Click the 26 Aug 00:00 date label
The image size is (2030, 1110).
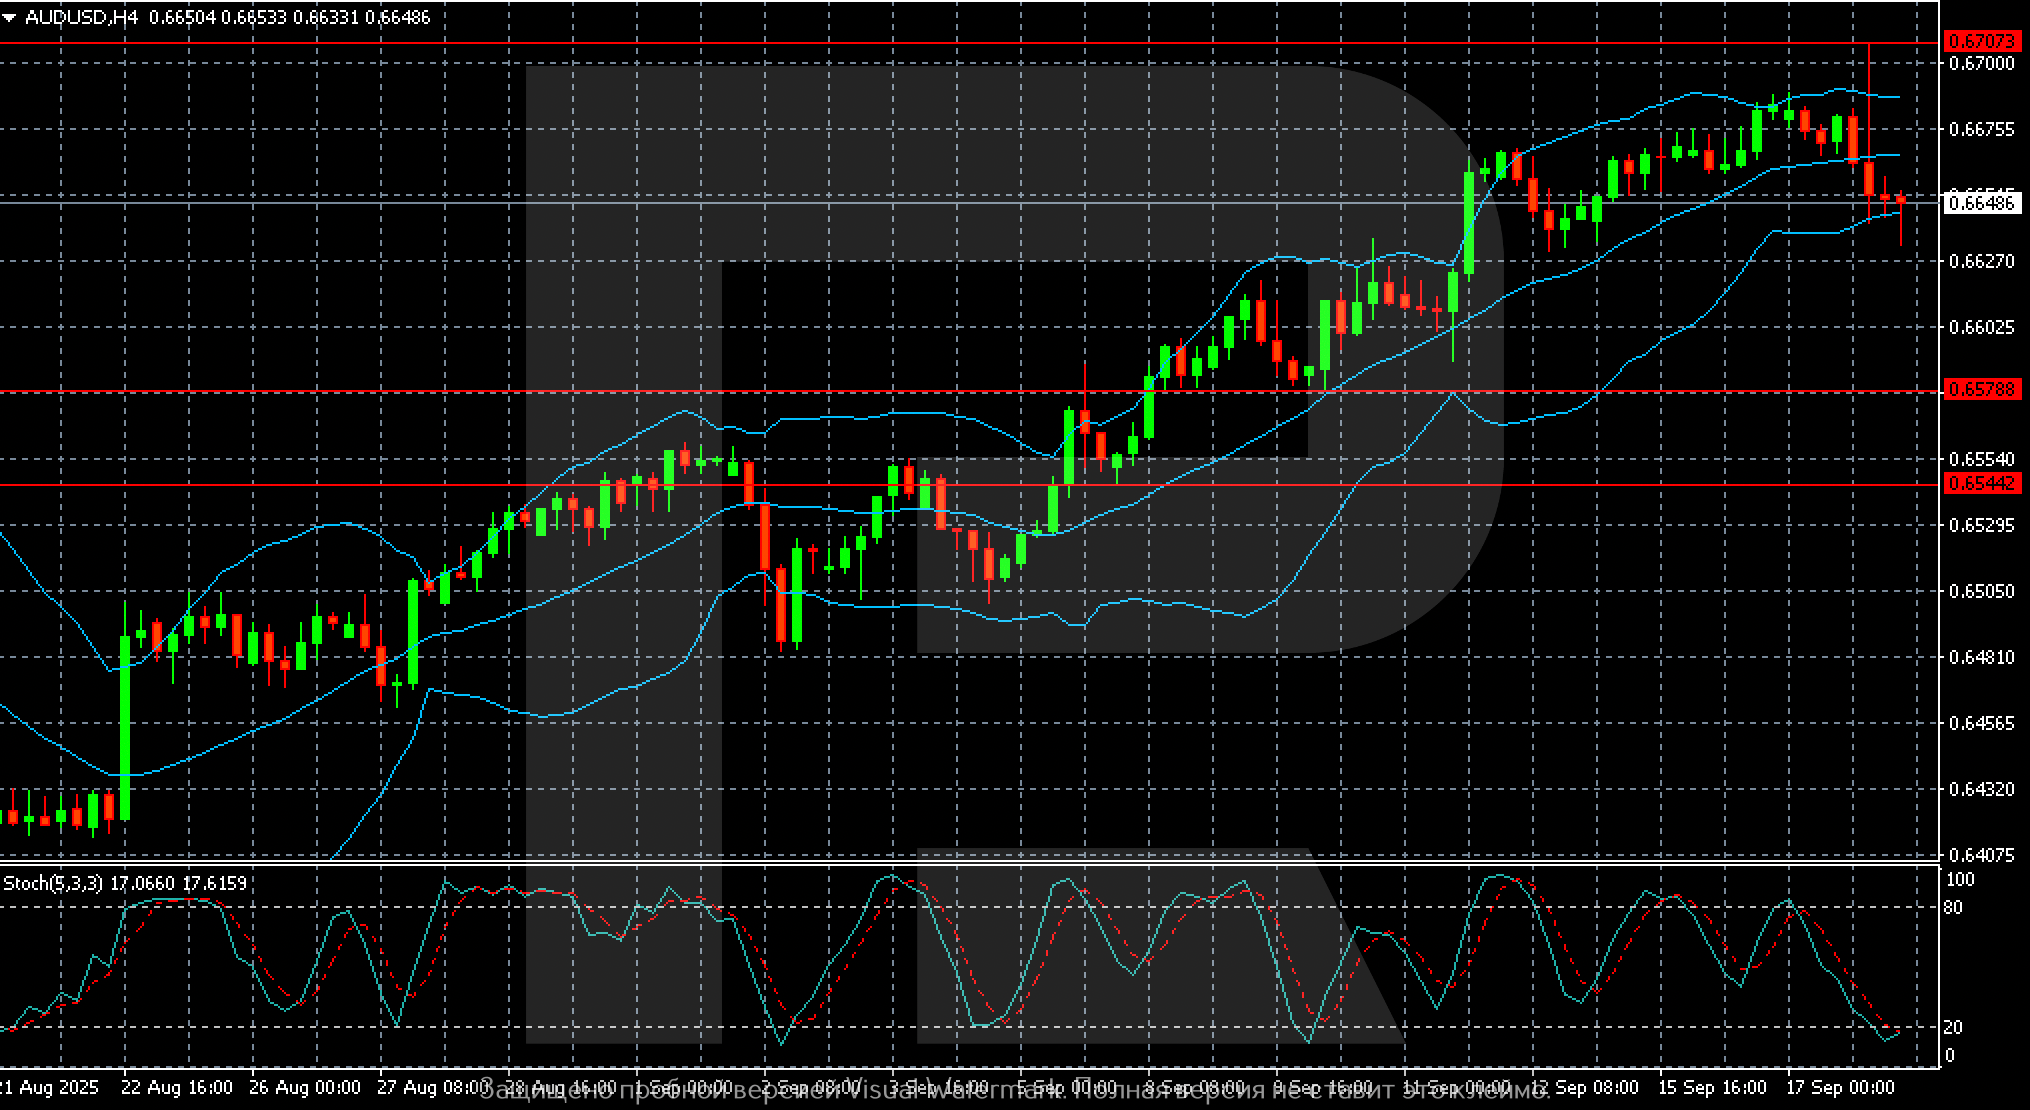305,1087
